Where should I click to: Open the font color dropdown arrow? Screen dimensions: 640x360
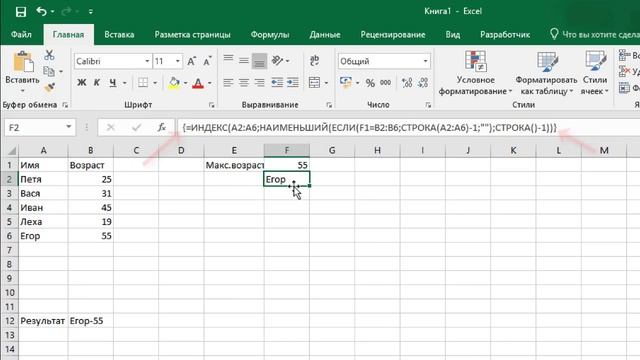pyautogui.click(x=210, y=83)
